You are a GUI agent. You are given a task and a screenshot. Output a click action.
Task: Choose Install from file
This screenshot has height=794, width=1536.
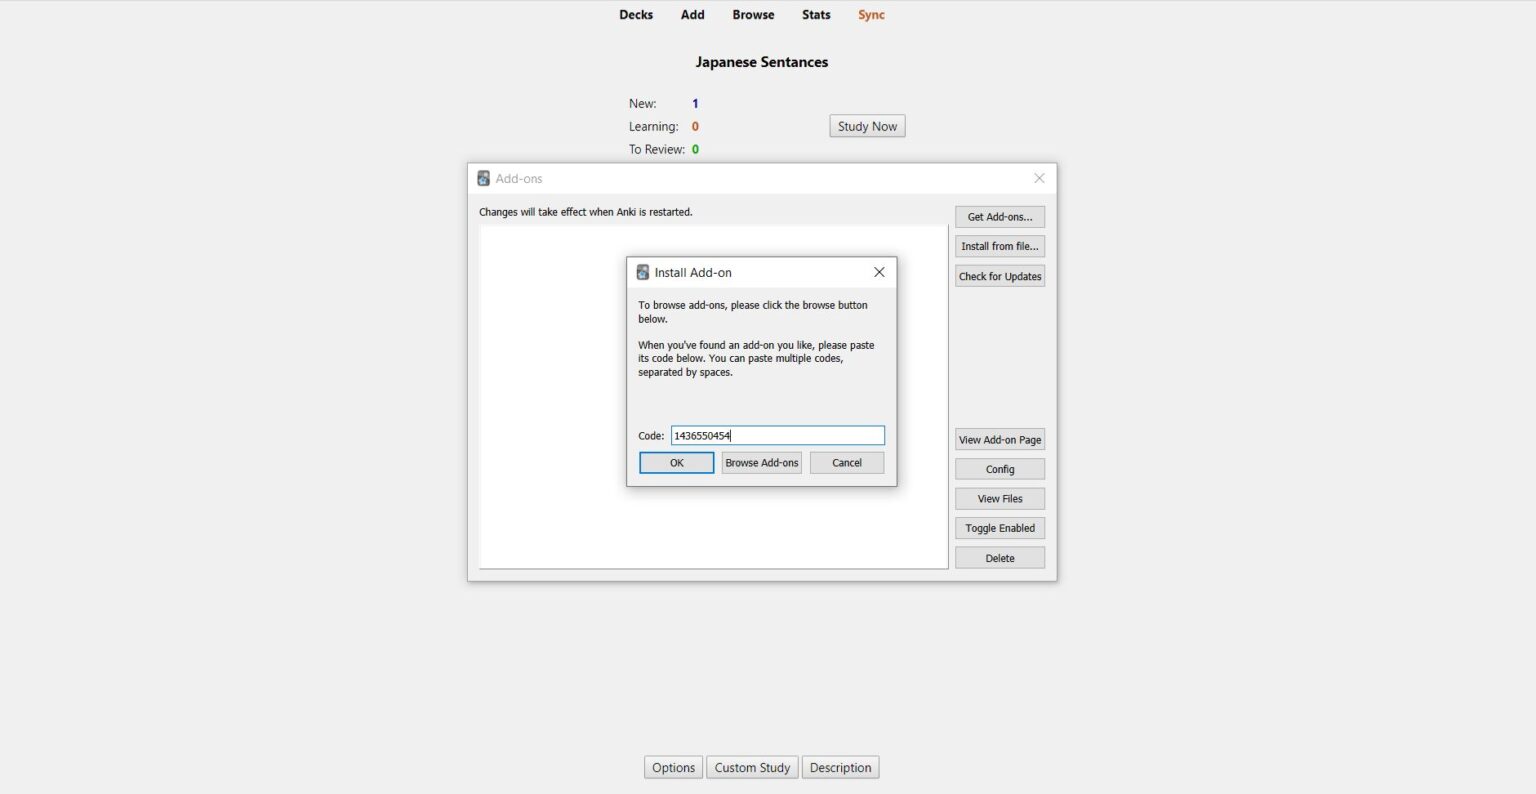(999, 246)
